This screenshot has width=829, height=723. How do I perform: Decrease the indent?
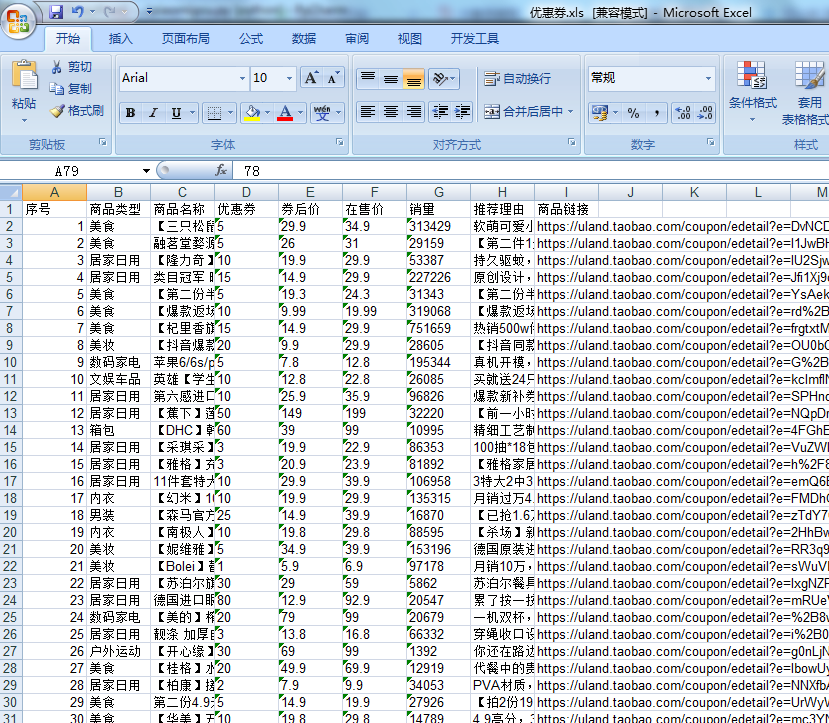click(x=440, y=112)
